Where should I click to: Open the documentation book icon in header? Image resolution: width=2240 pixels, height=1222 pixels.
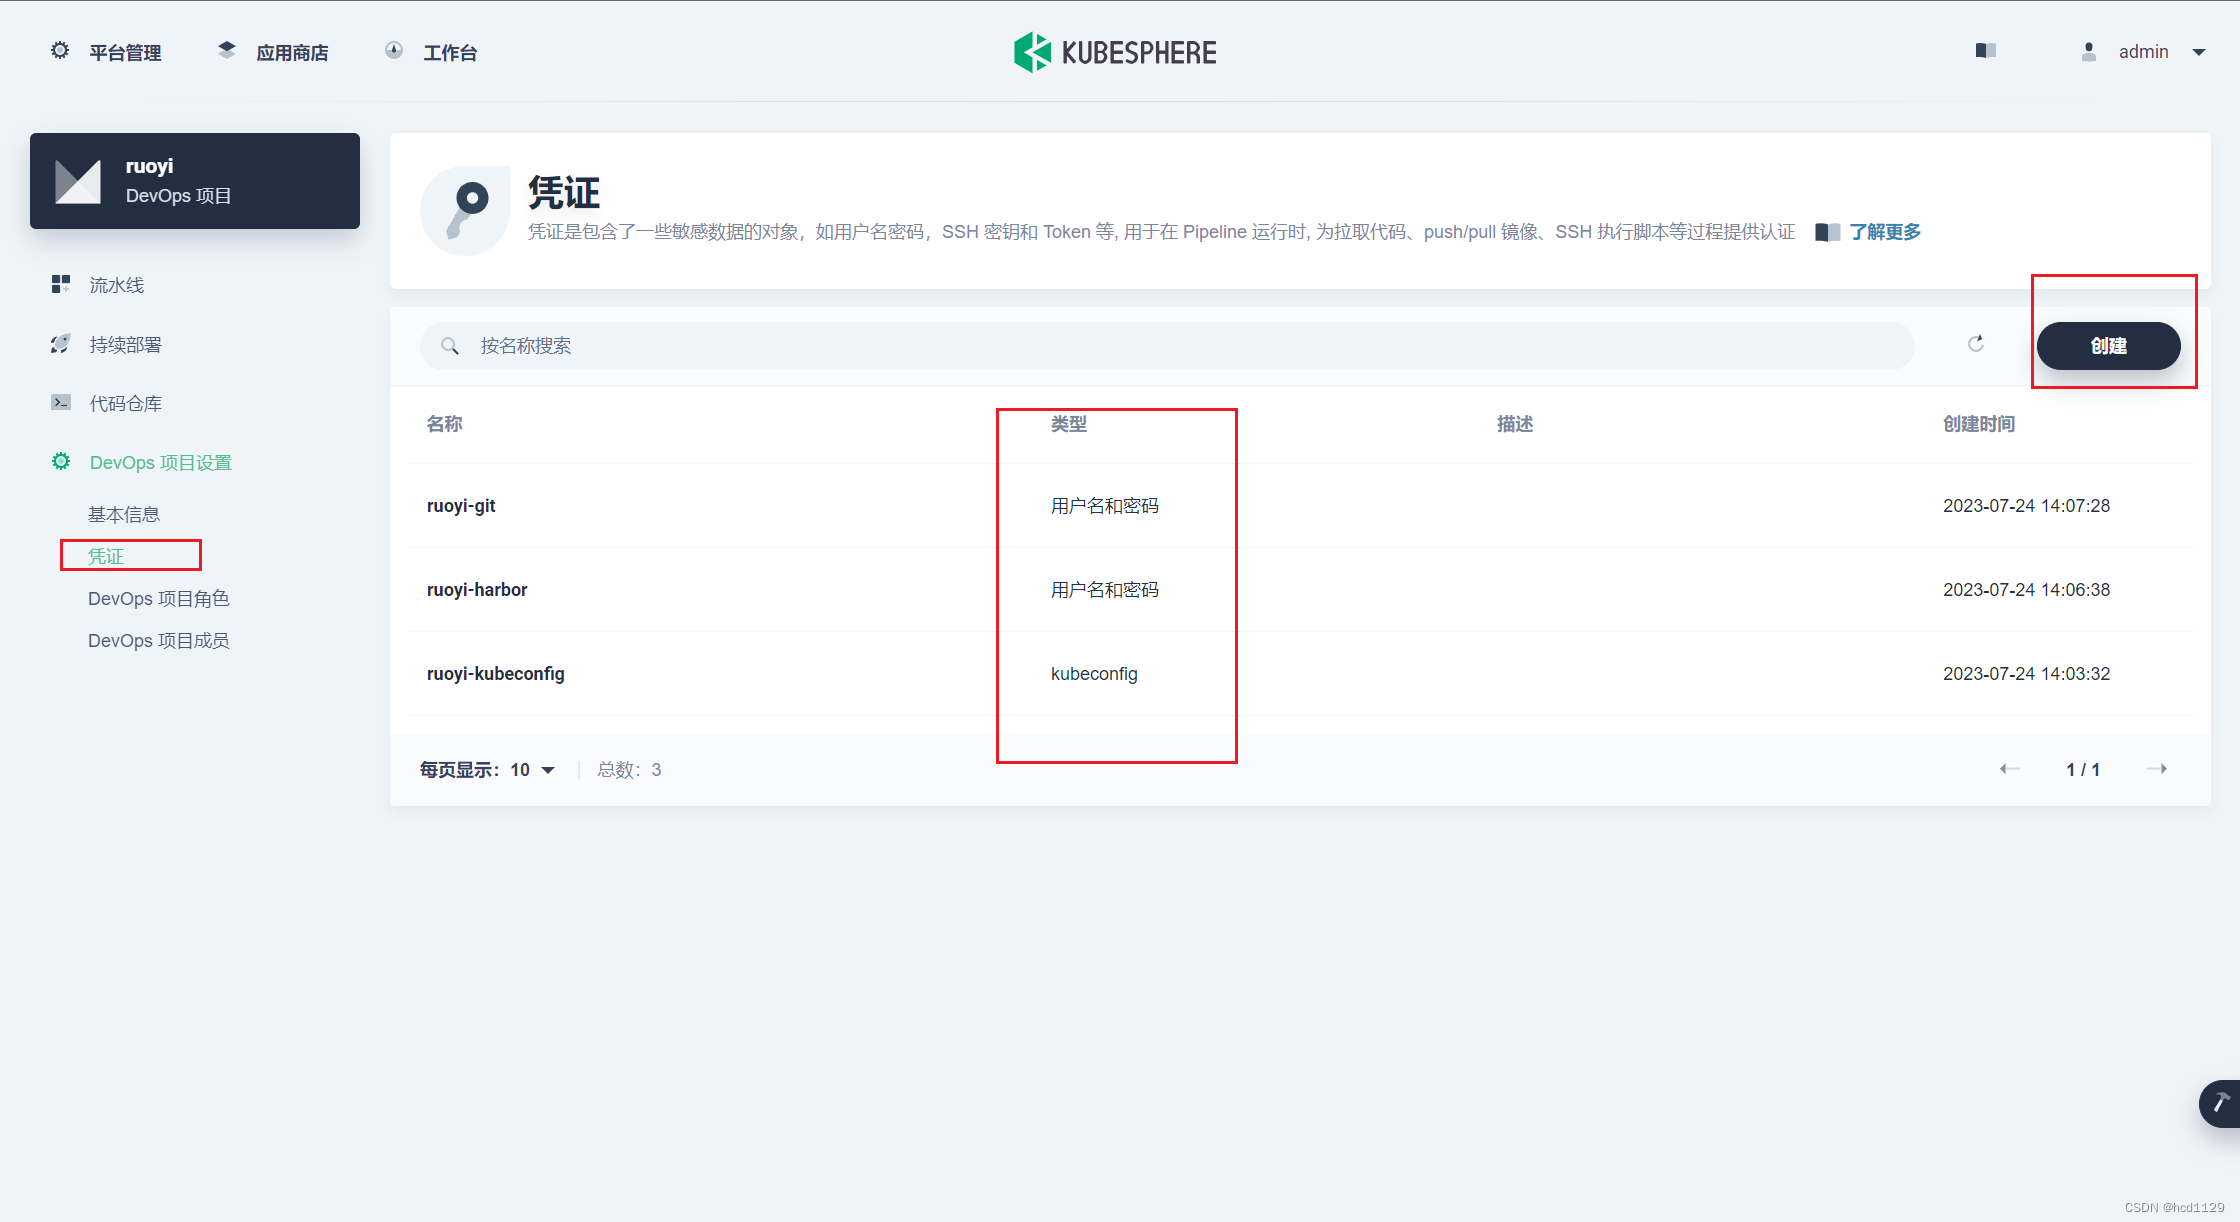[1986, 50]
